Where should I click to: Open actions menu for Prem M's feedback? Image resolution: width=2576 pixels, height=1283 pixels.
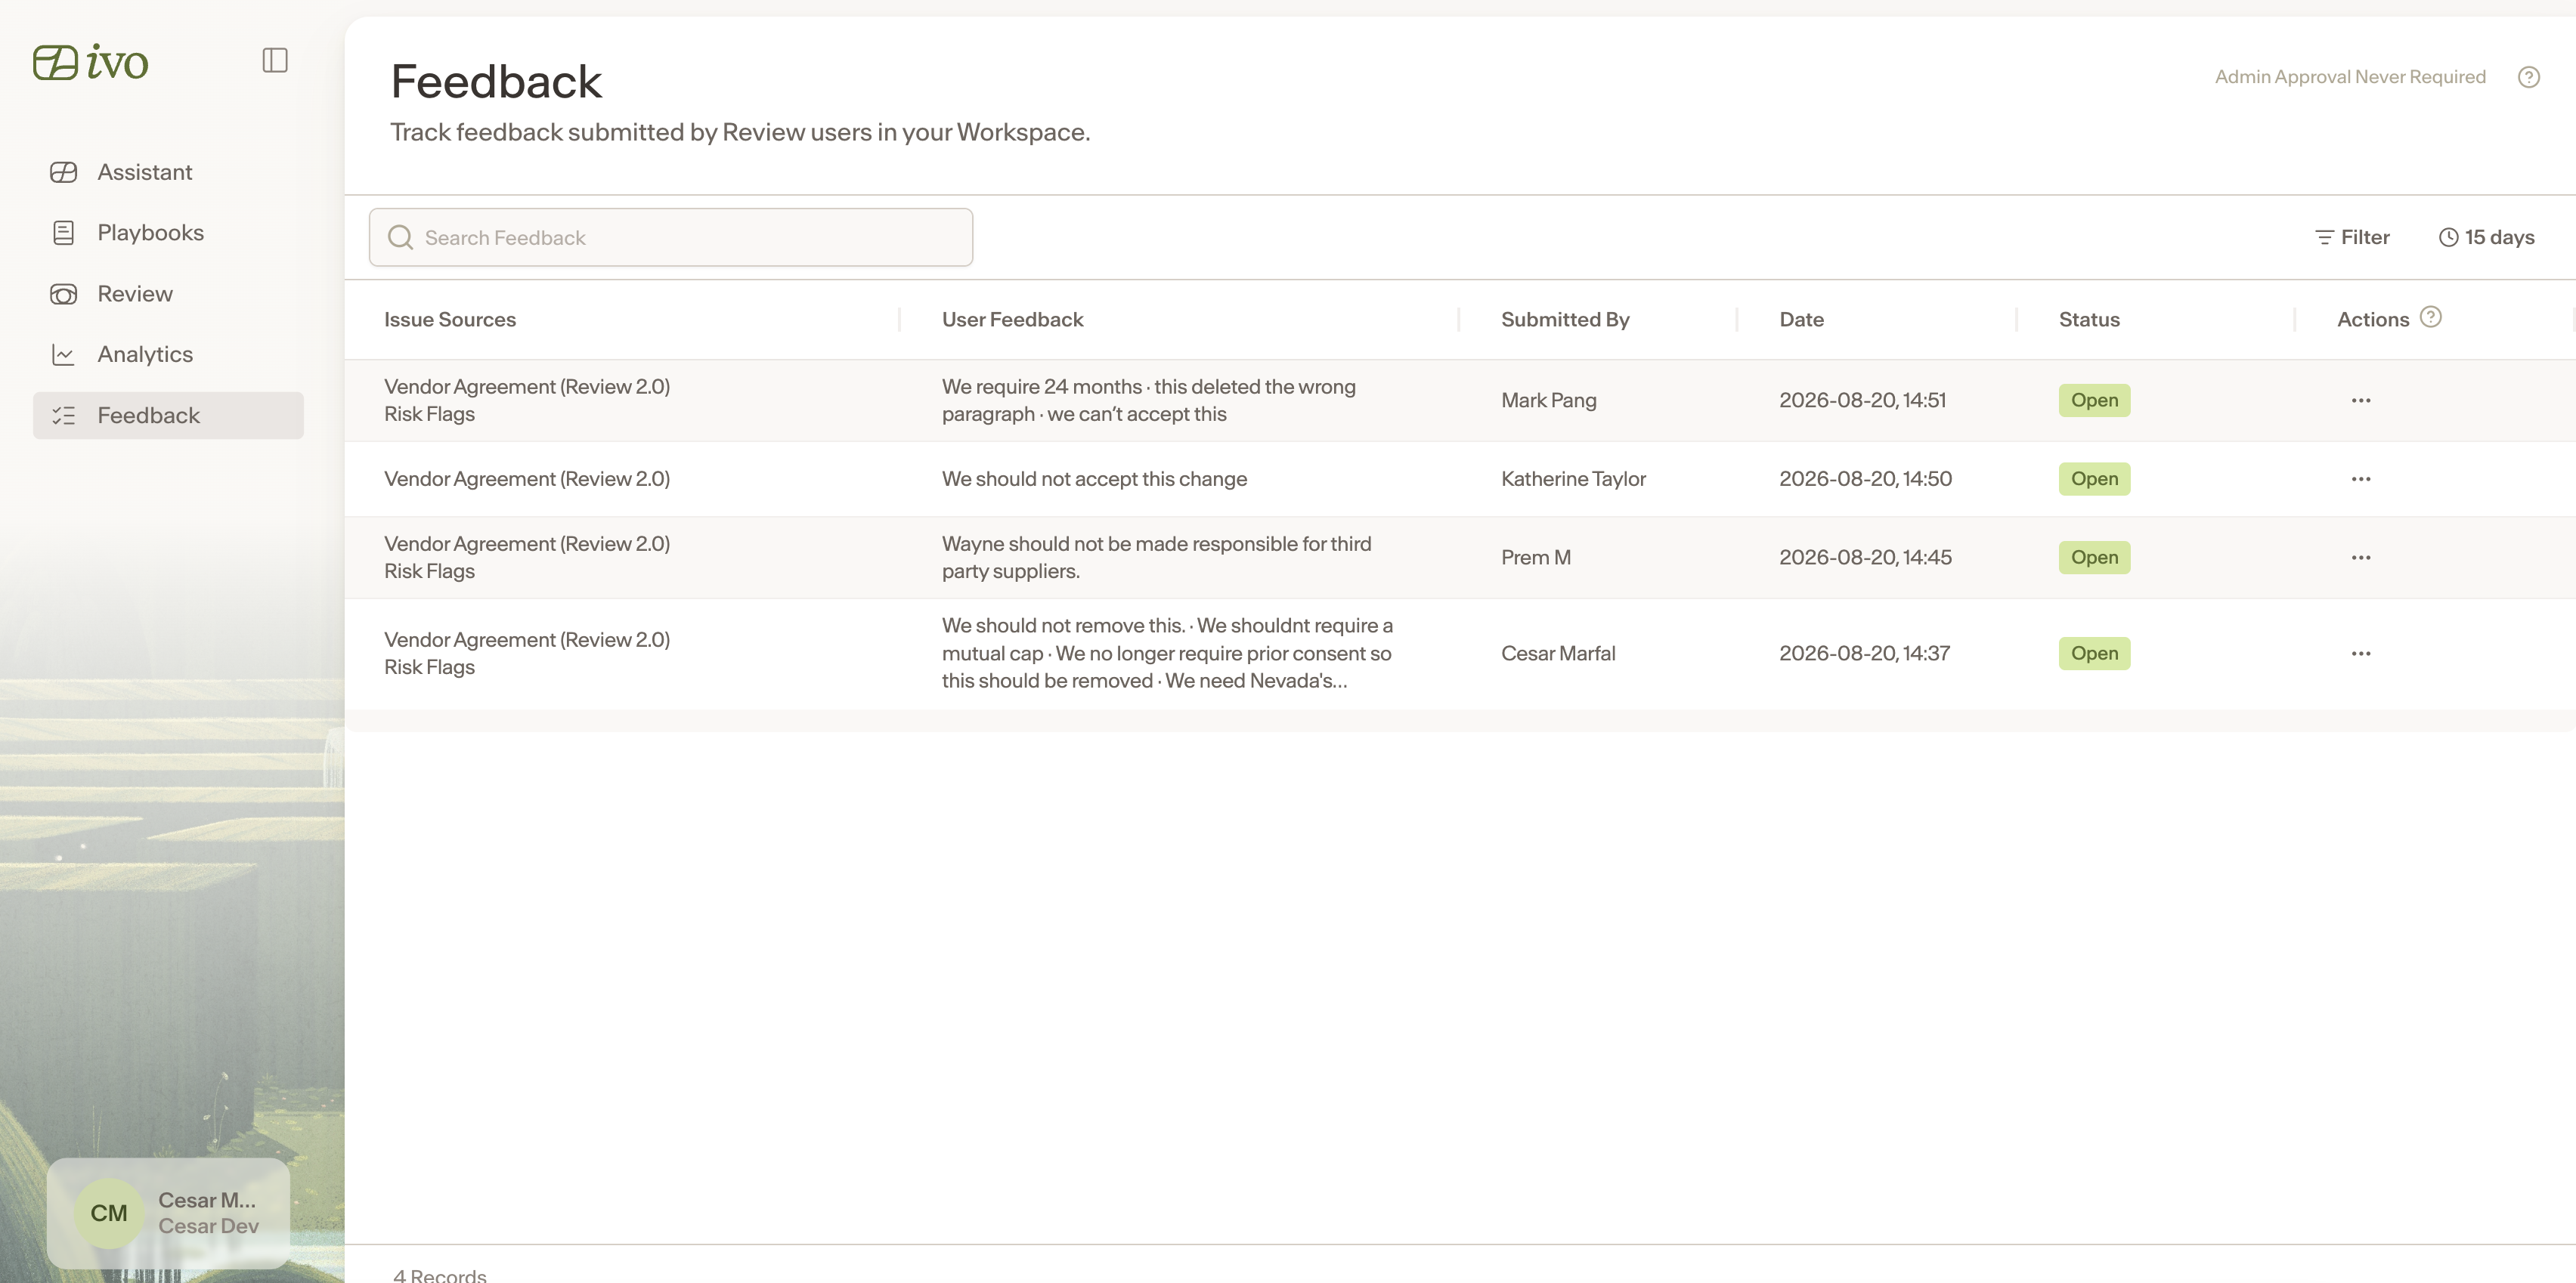[x=2361, y=557]
